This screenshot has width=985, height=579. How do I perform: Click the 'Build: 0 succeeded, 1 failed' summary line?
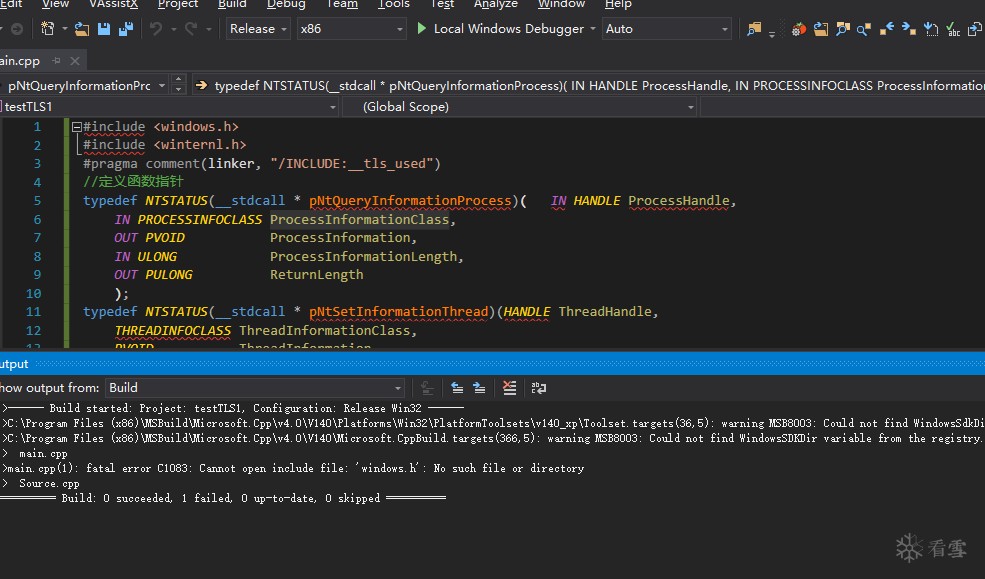pyautogui.click(x=223, y=499)
